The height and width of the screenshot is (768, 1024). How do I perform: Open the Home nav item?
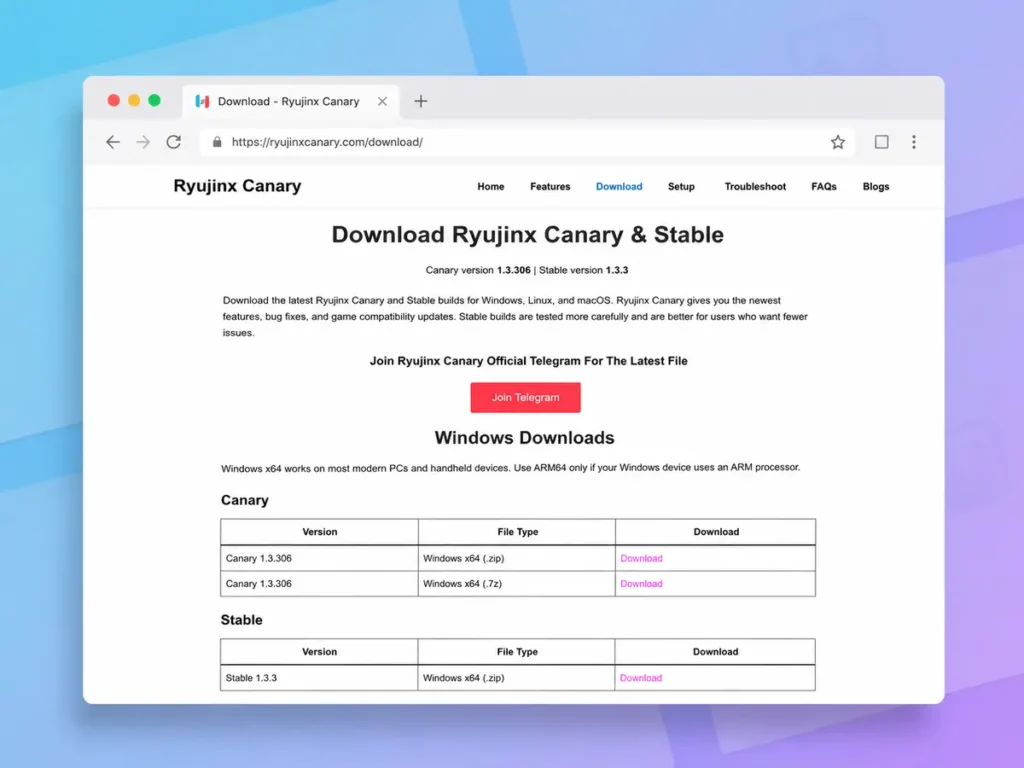tap(490, 187)
